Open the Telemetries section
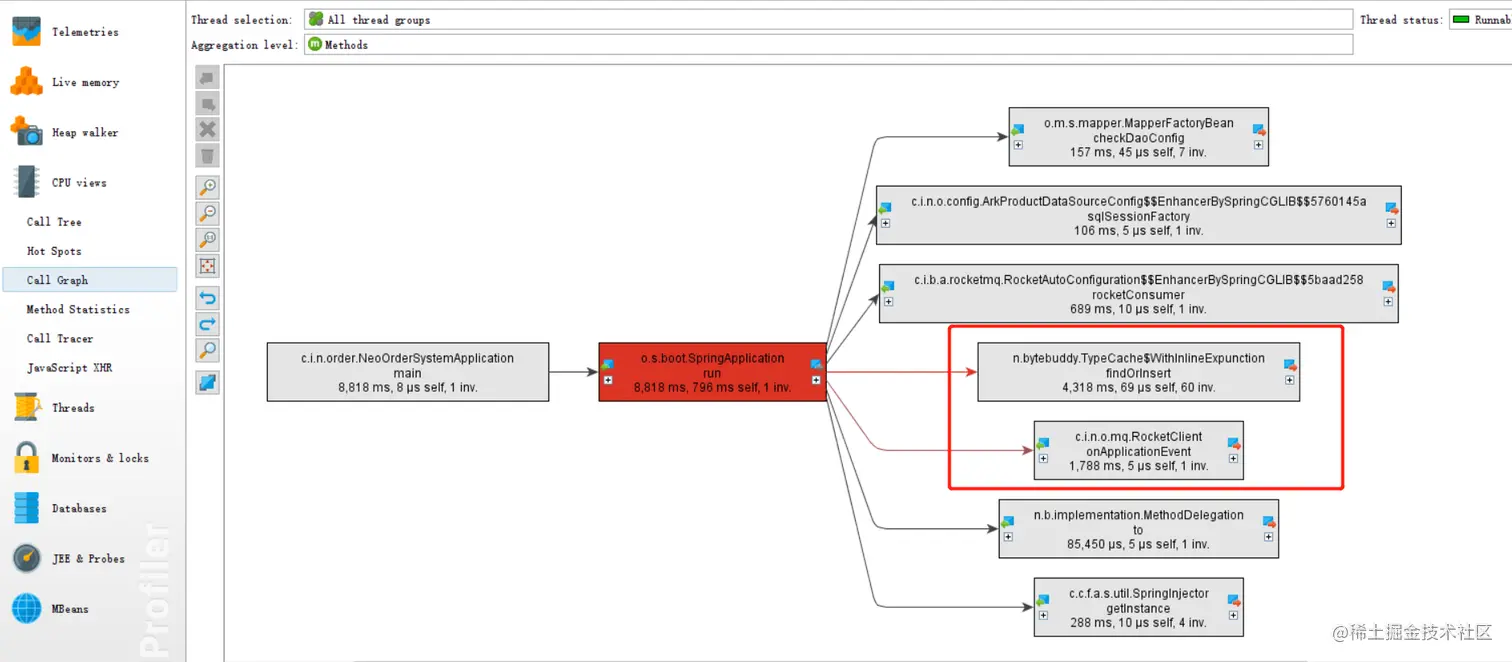The image size is (1512, 662). point(66,32)
